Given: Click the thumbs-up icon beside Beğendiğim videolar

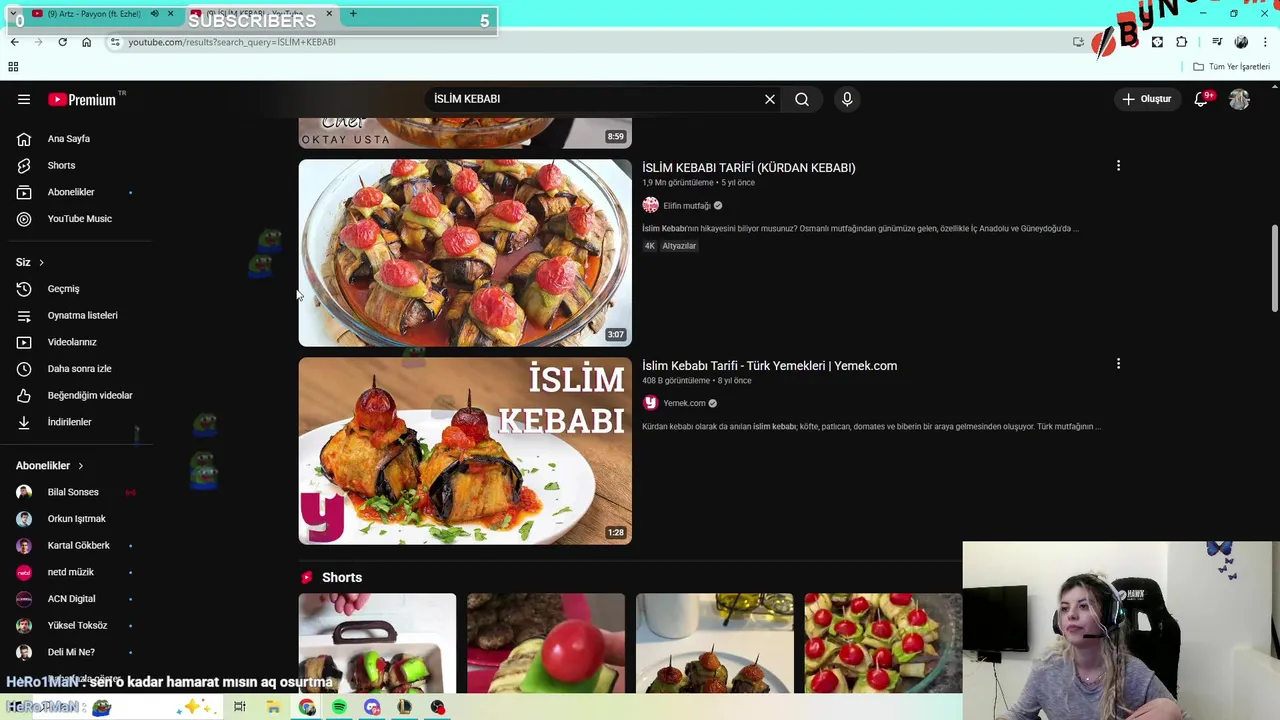Looking at the screenshot, I should (x=24, y=395).
